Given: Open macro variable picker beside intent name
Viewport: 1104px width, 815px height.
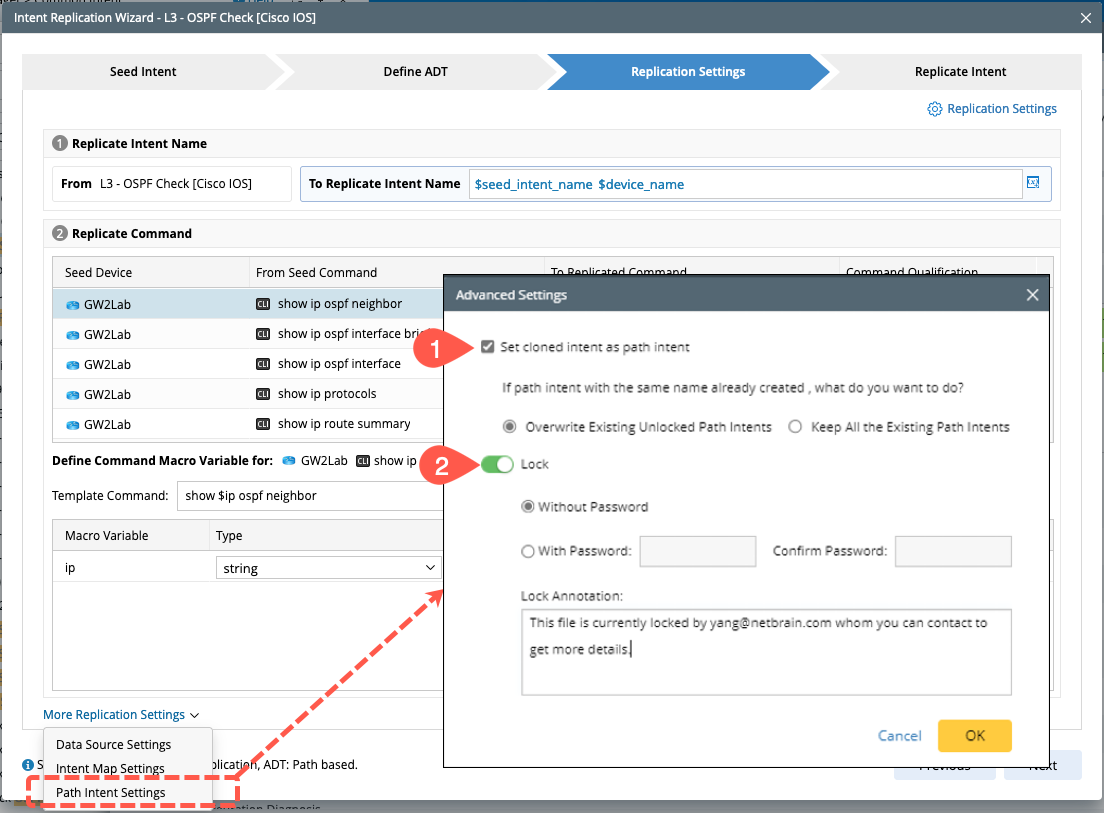Looking at the screenshot, I should [x=1033, y=183].
